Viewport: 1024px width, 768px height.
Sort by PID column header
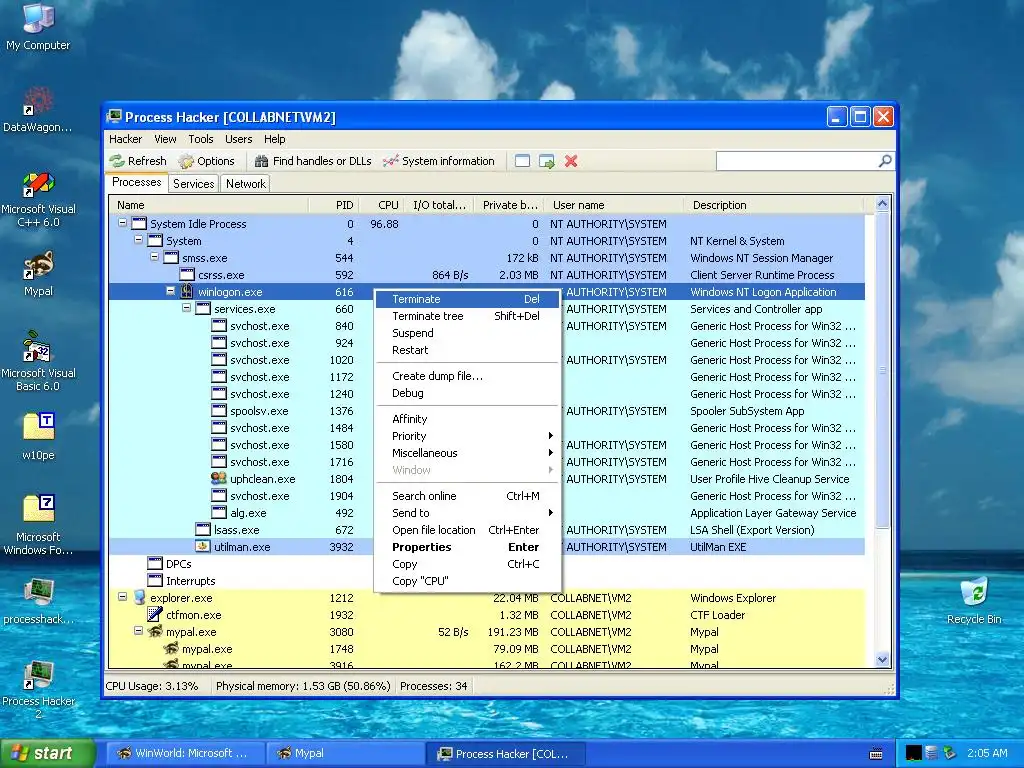pos(333,205)
